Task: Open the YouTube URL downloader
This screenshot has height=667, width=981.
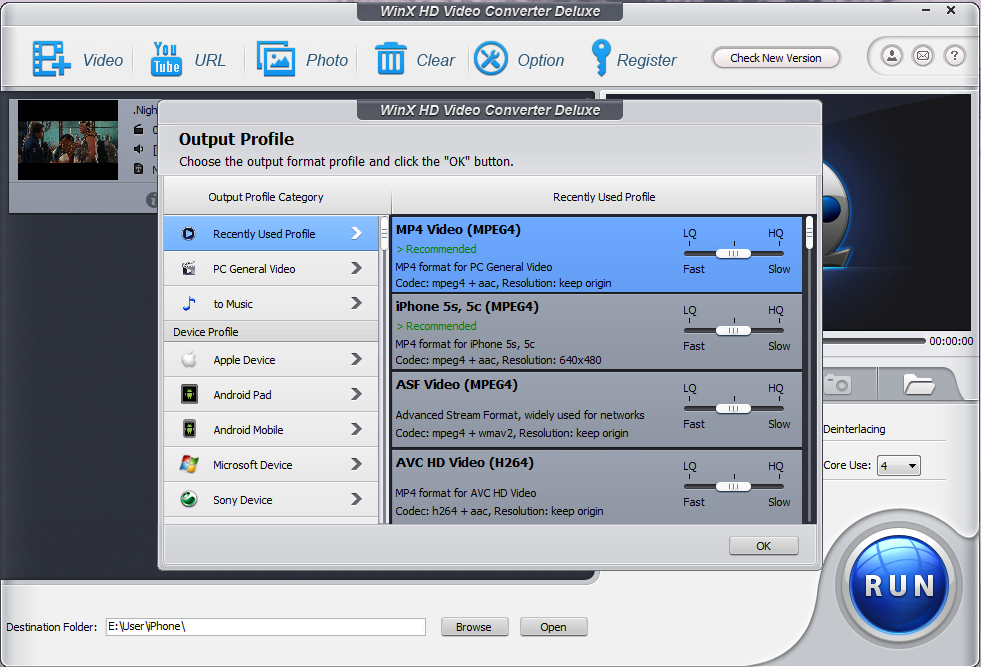Action: (165, 59)
